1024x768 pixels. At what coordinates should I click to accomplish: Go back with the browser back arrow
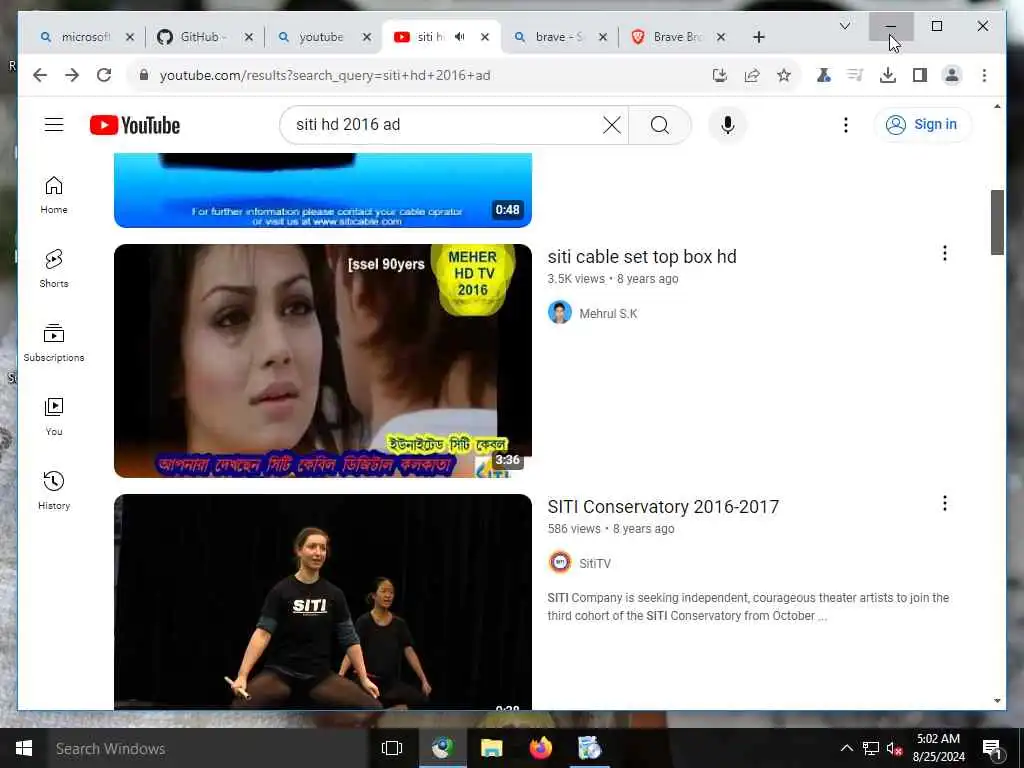[40, 75]
